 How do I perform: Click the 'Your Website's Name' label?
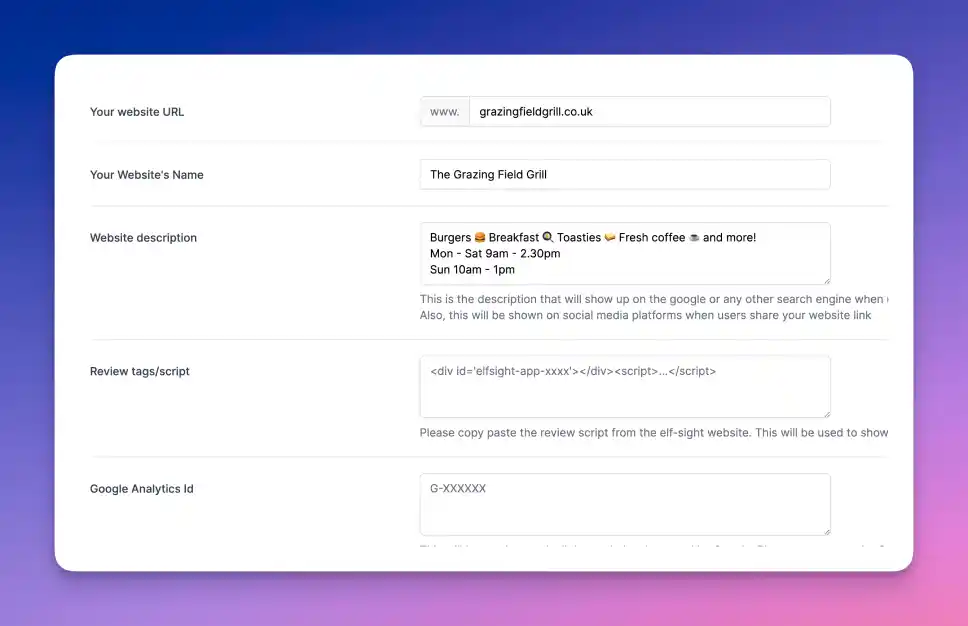(147, 175)
